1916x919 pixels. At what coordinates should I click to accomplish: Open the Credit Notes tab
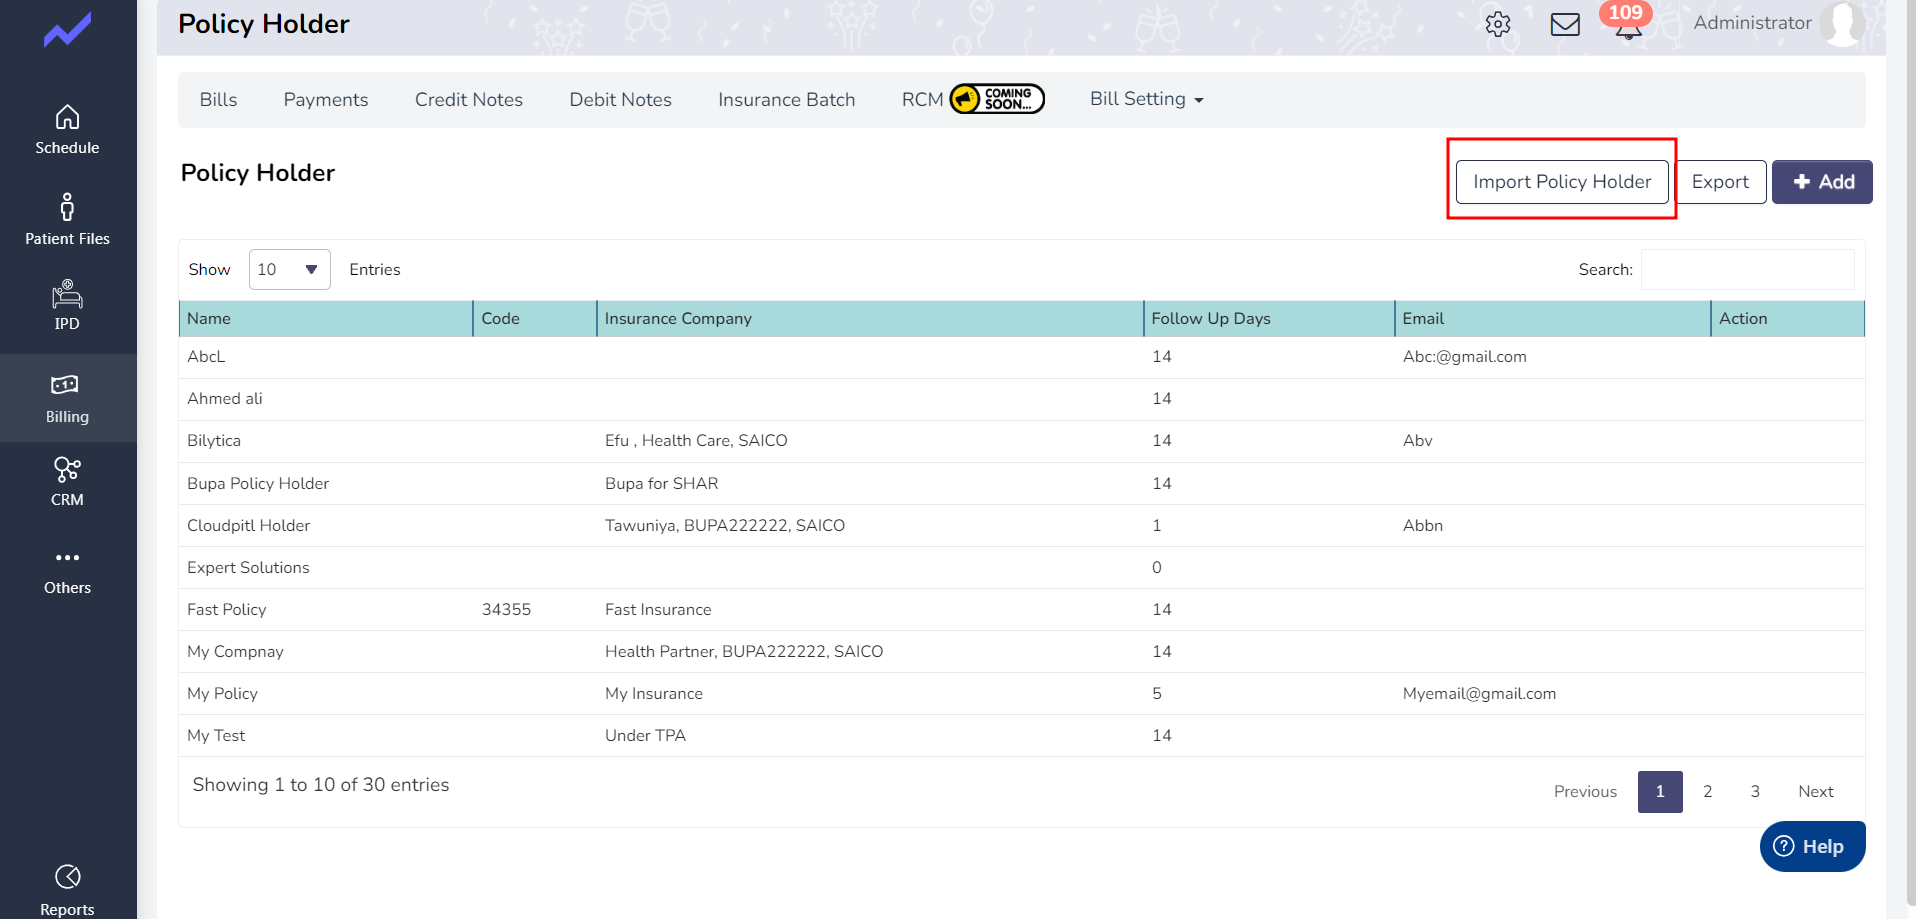[x=469, y=100]
